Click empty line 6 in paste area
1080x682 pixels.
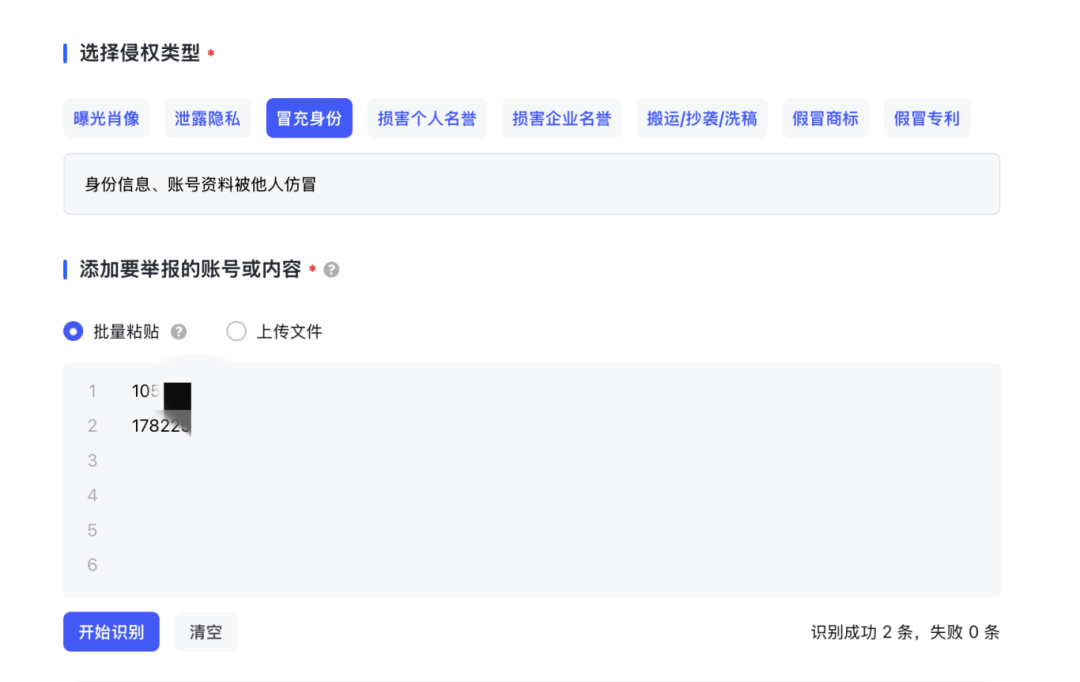point(400,565)
